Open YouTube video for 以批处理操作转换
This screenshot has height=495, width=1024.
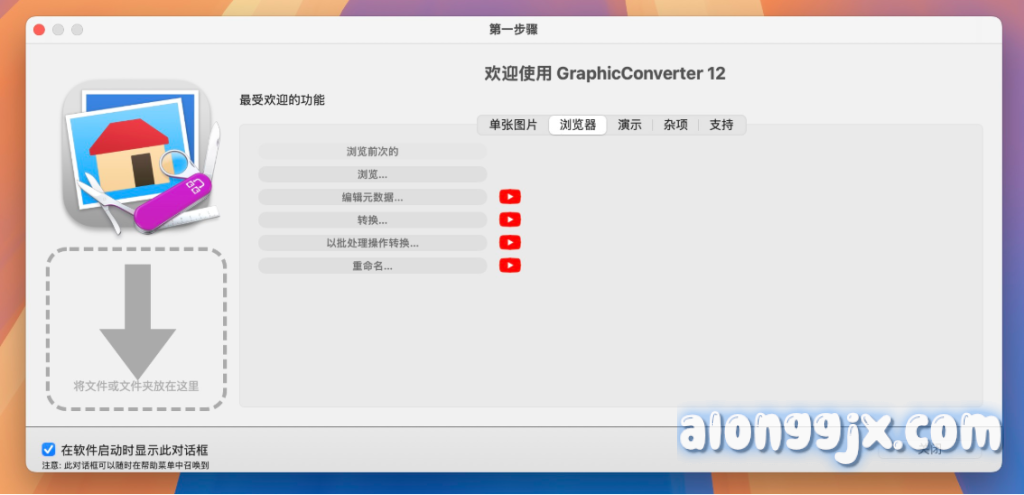coord(510,242)
